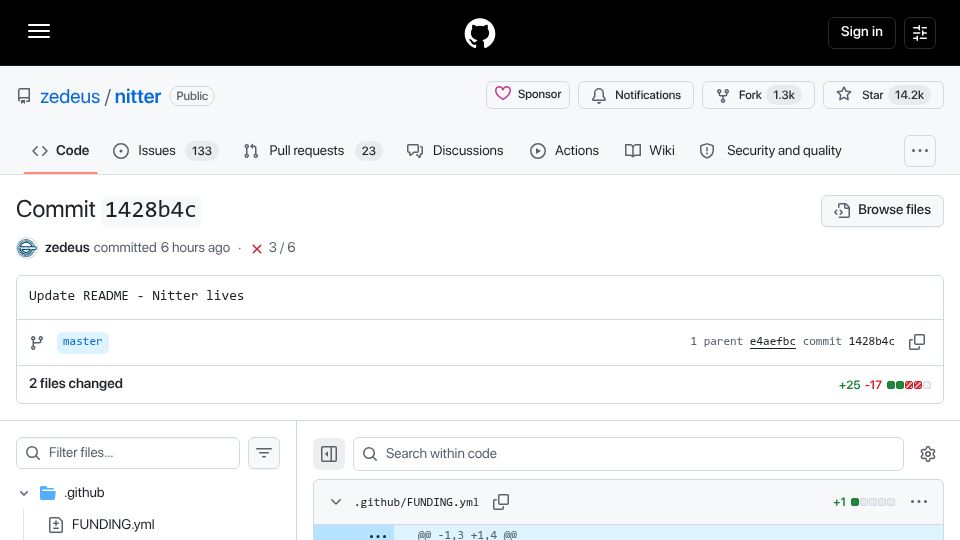
Task: Collapse the file tree panel
Action: tap(329, 454)
